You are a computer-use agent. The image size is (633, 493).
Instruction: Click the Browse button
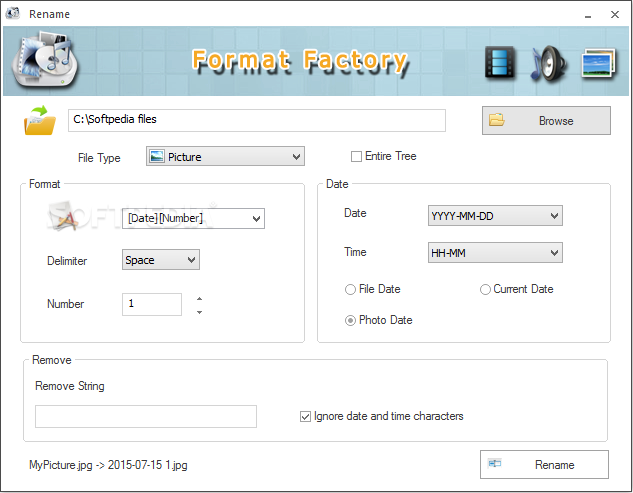tap(546, 121)
